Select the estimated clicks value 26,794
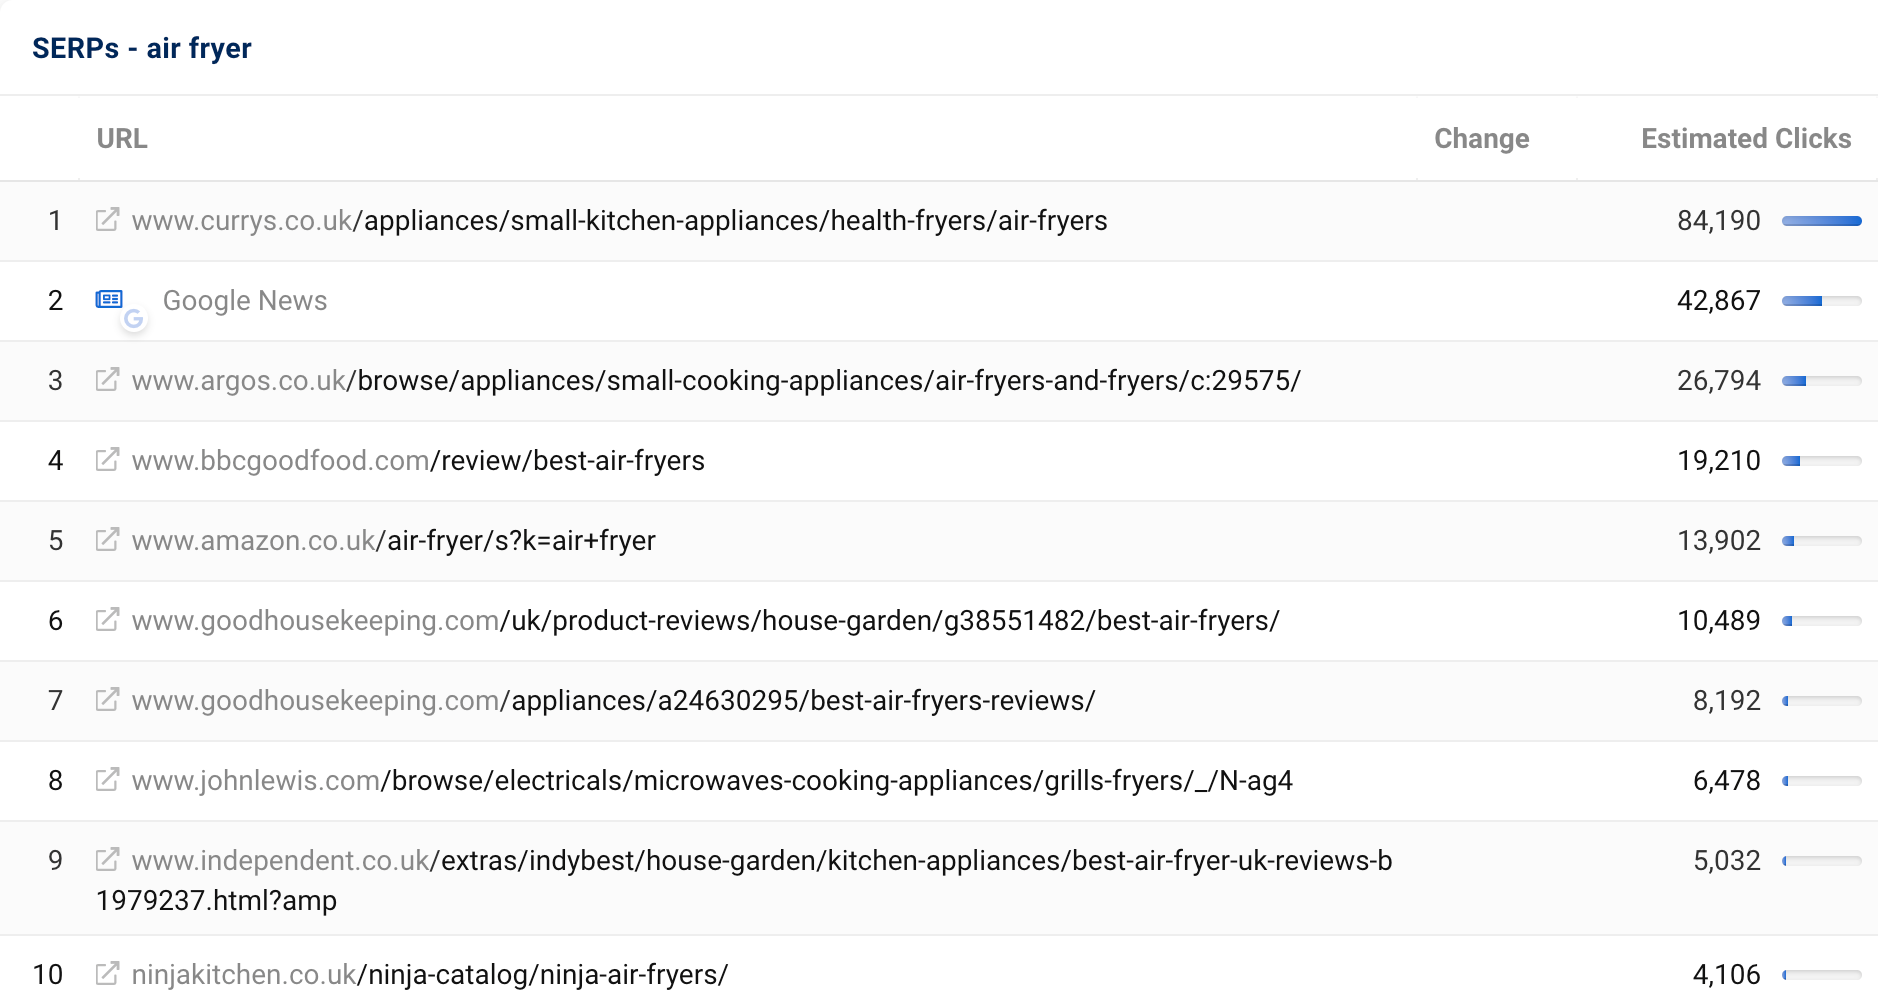Screen dimensions: 1878x1003 (x=1718, y=380)
